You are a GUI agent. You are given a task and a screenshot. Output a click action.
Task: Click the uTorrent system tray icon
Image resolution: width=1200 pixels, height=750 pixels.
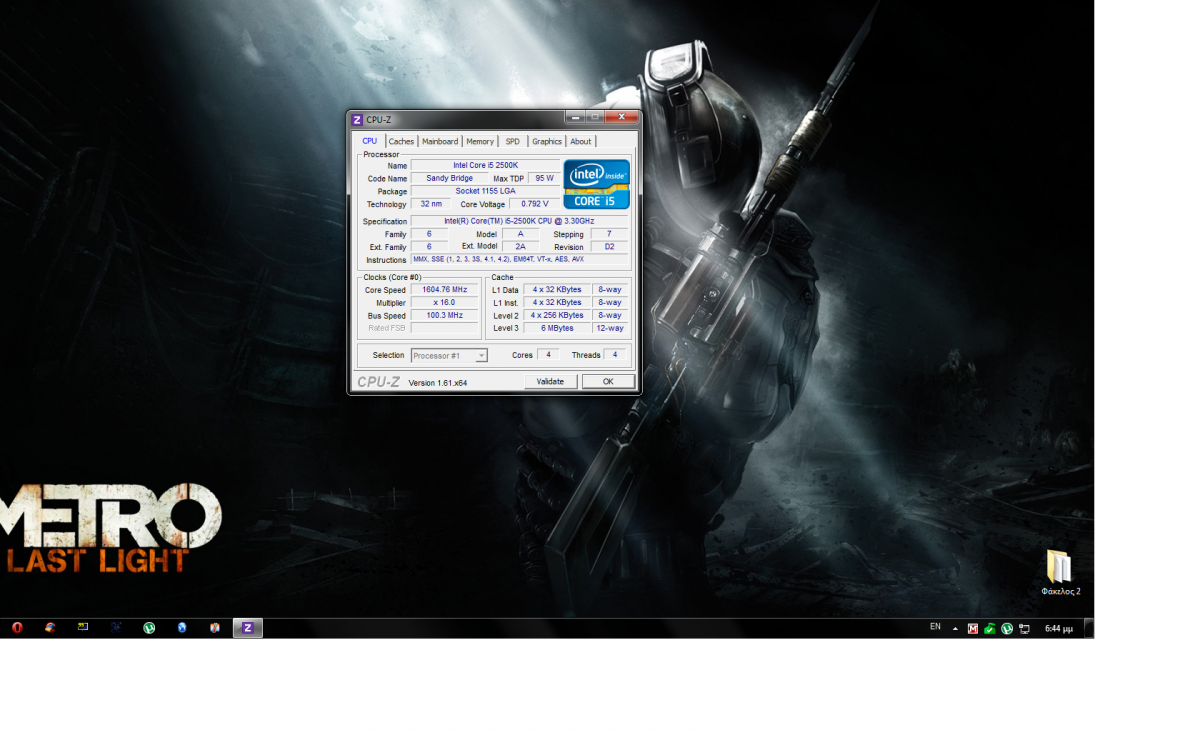coord(1007,629)
